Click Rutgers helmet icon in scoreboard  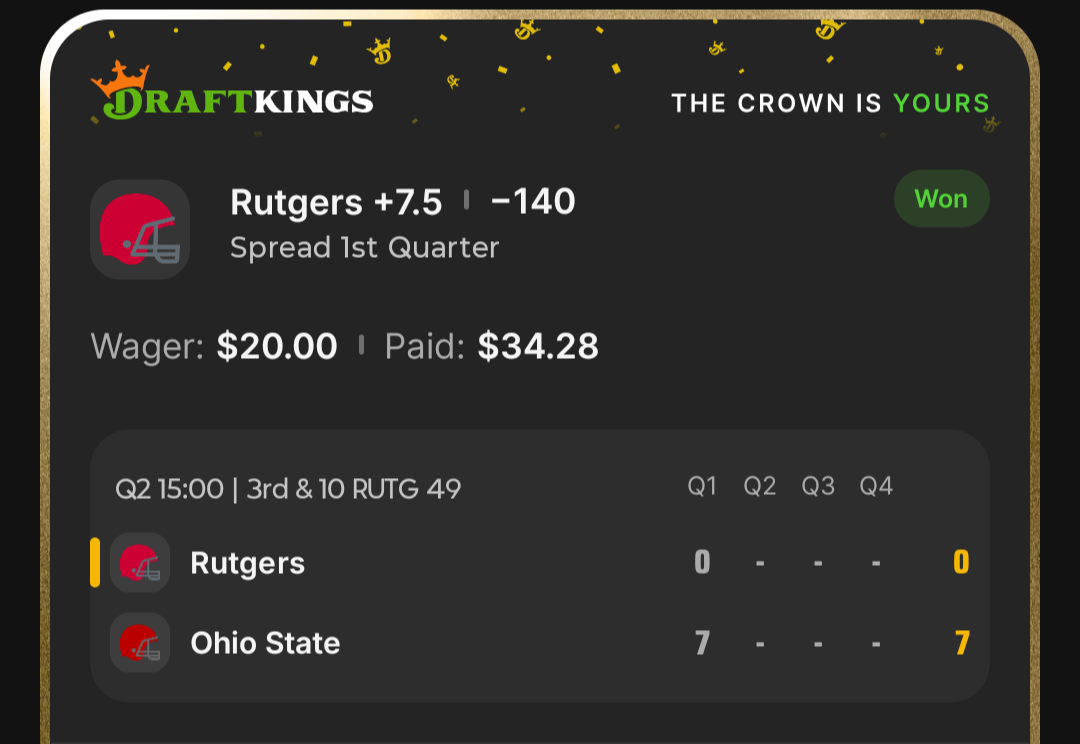coord(140,563)
